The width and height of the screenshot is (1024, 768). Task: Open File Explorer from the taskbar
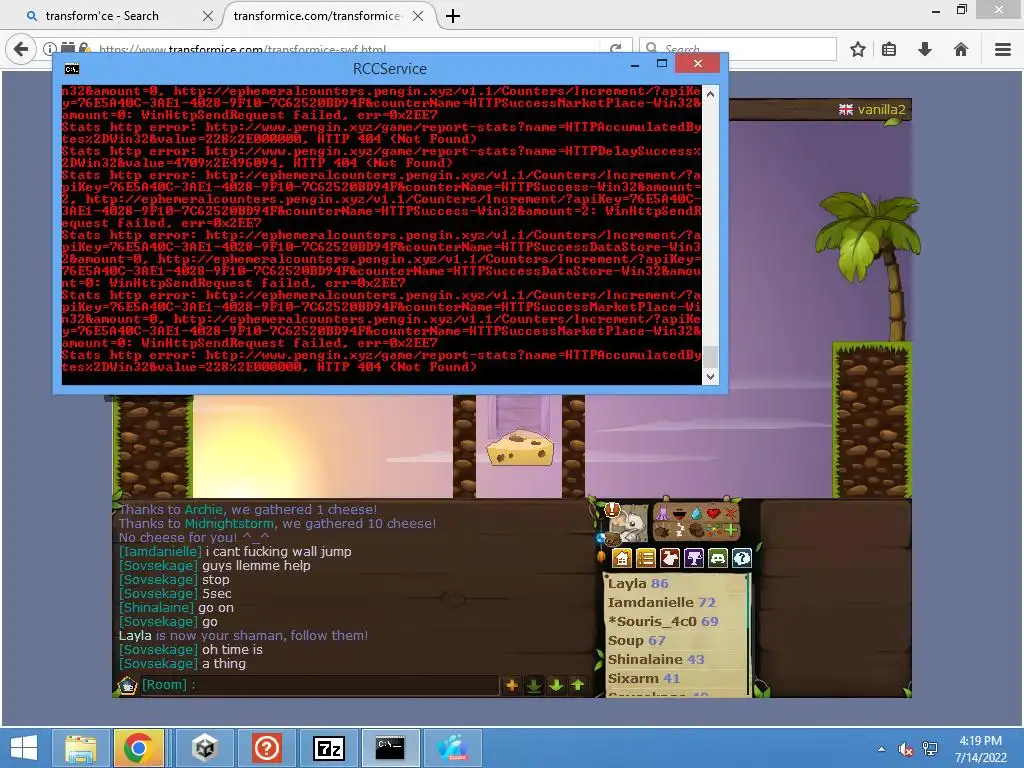[x=80, y=748]
